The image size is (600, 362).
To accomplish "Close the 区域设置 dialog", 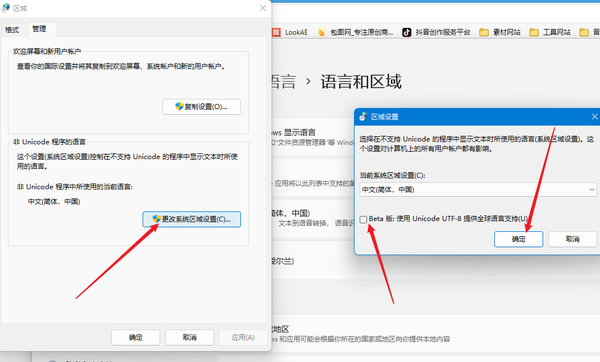I will (x=594, y=116).
